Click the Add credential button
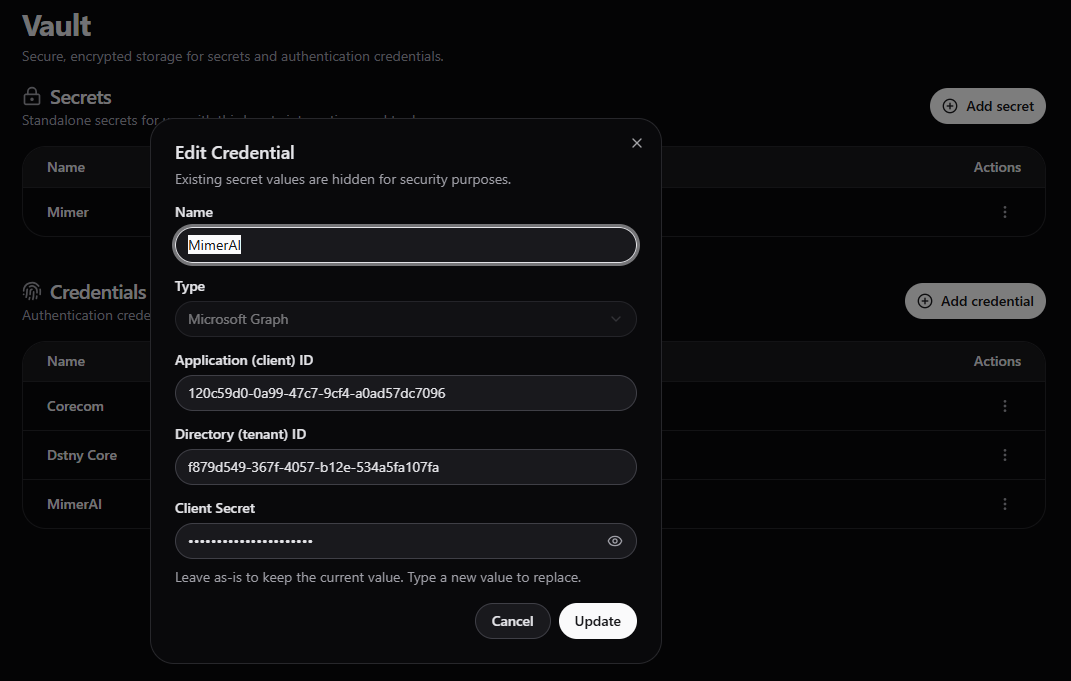 975,301
